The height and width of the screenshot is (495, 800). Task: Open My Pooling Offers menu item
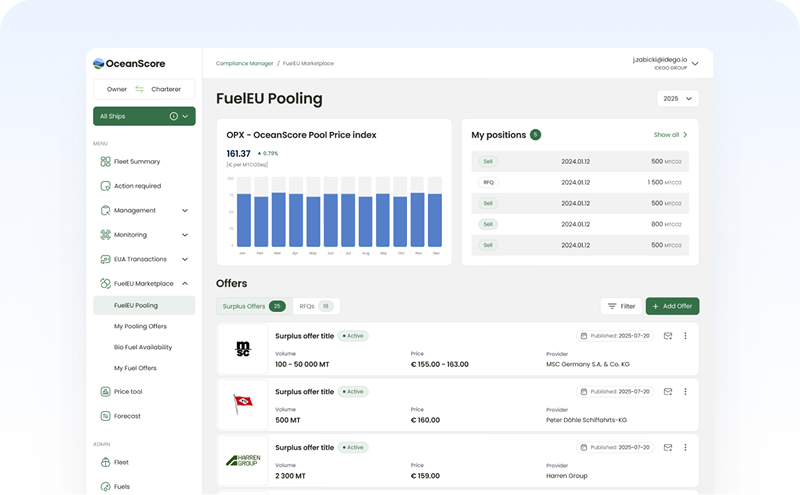coord(140,326)
